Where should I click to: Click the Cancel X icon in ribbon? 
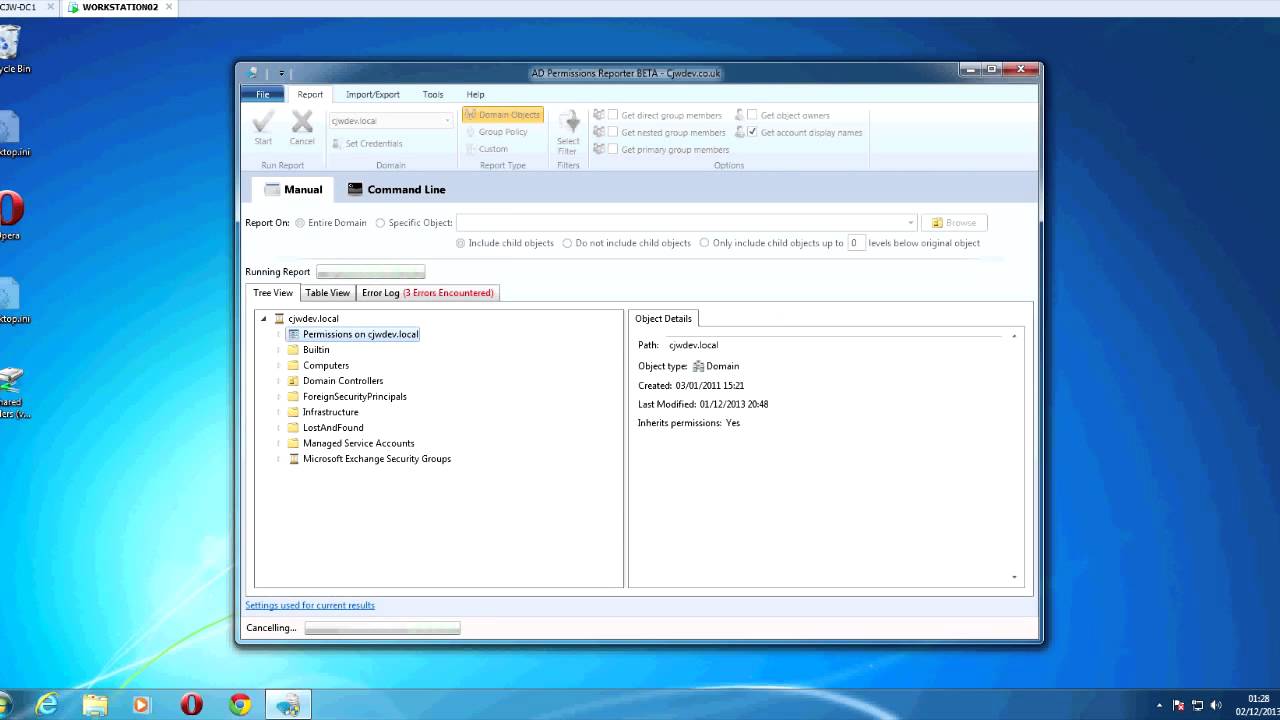[x=302, y=122]
